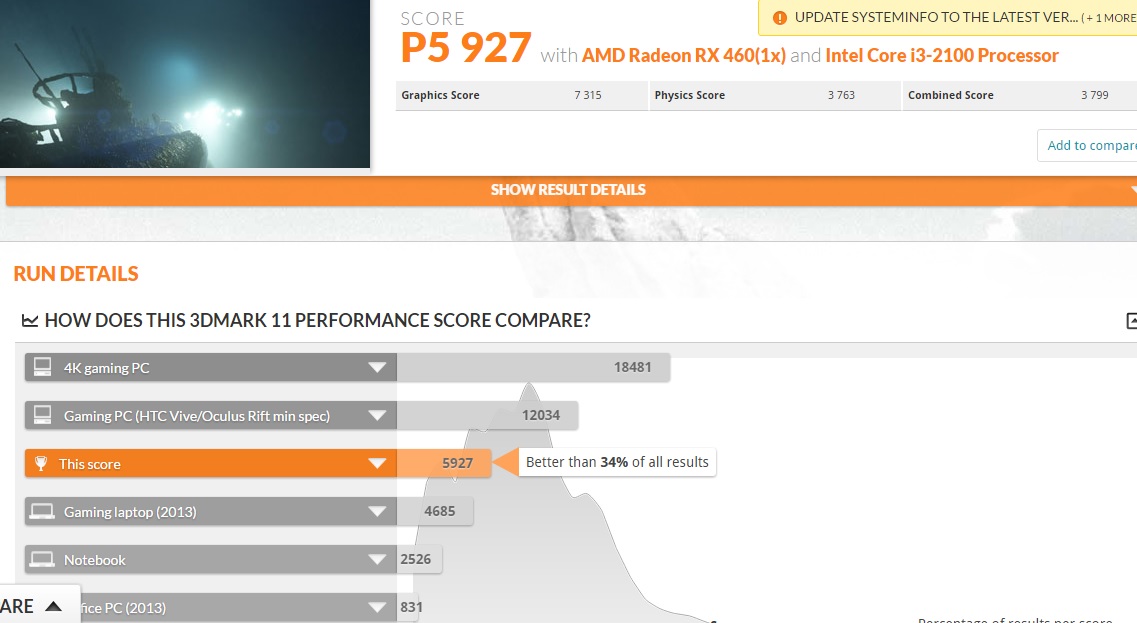Click the 18481 score bar value
Viewport: 1137px width, 623px height.
(632, 367)
